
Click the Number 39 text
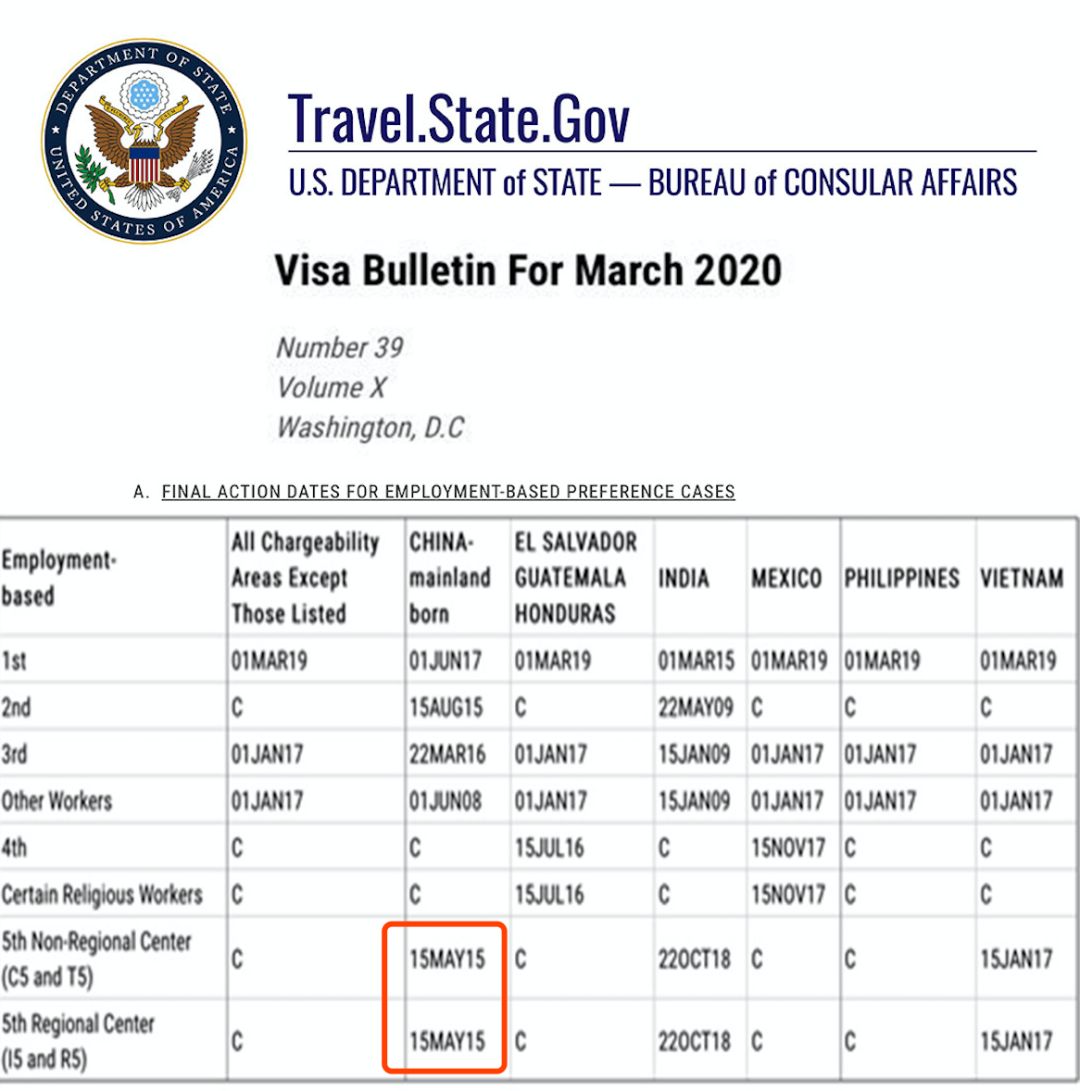coord(340,348)
